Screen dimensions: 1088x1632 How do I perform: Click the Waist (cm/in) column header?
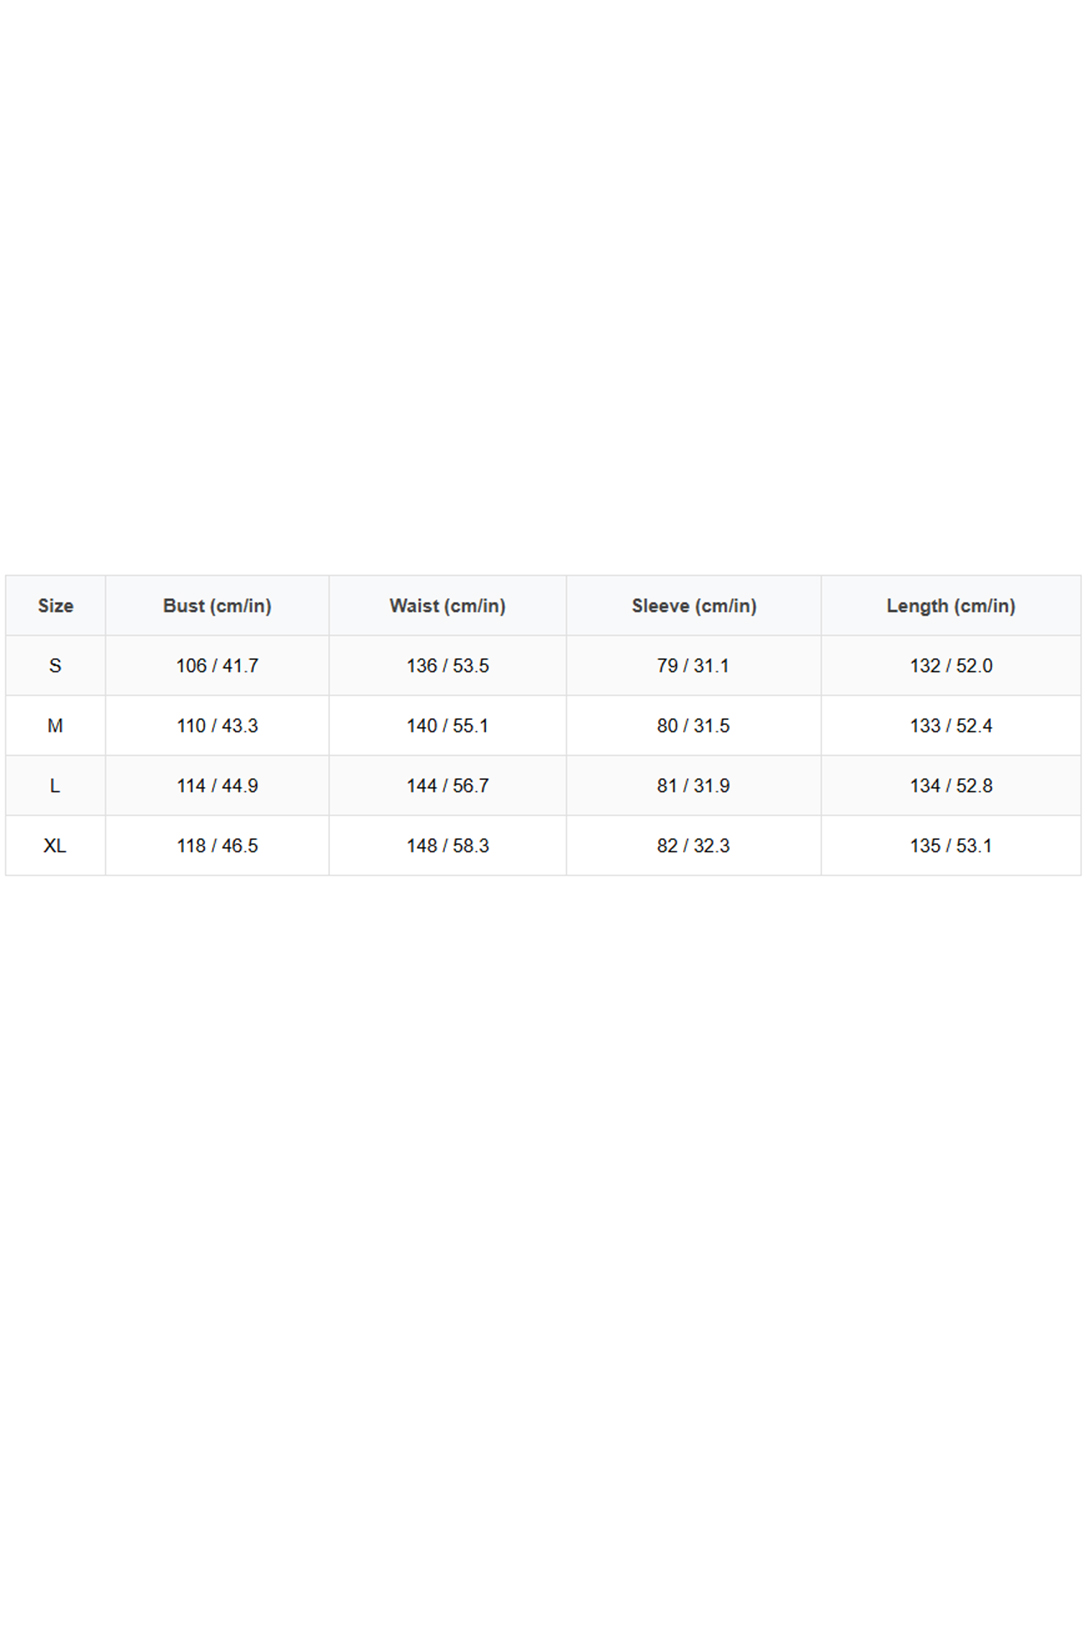447,606
